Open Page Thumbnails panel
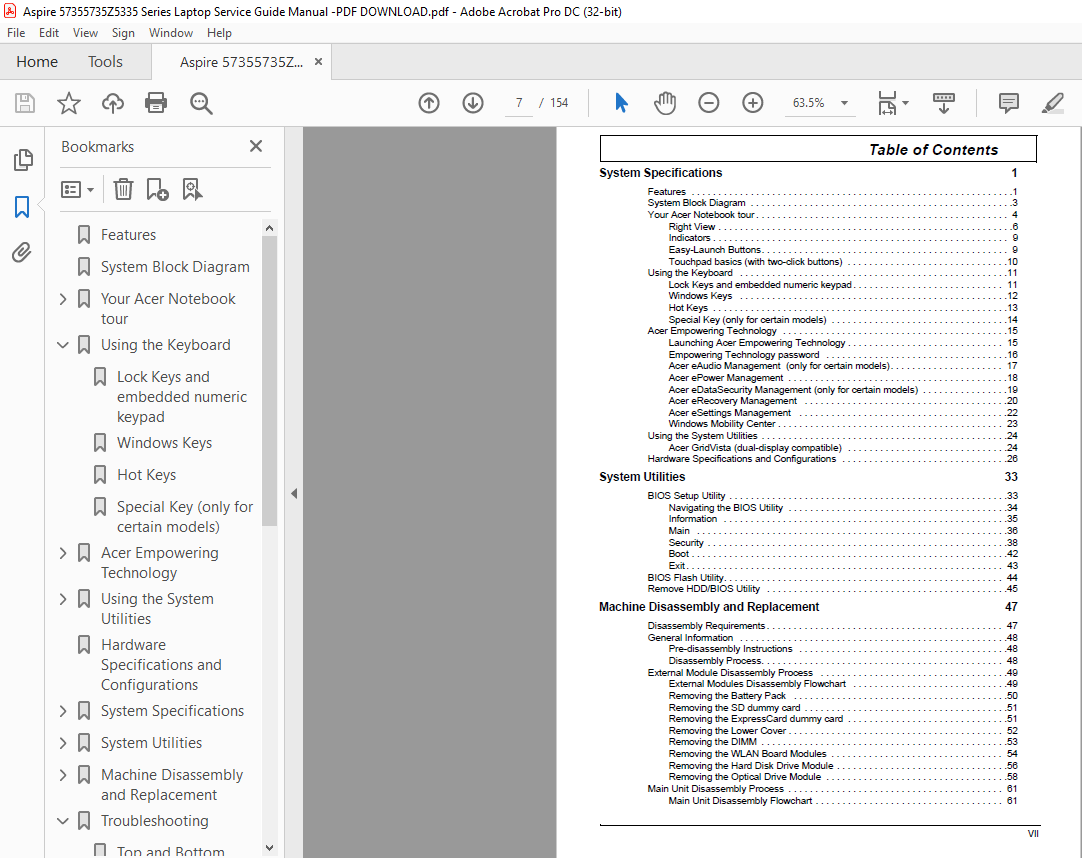 pos(23,159)
